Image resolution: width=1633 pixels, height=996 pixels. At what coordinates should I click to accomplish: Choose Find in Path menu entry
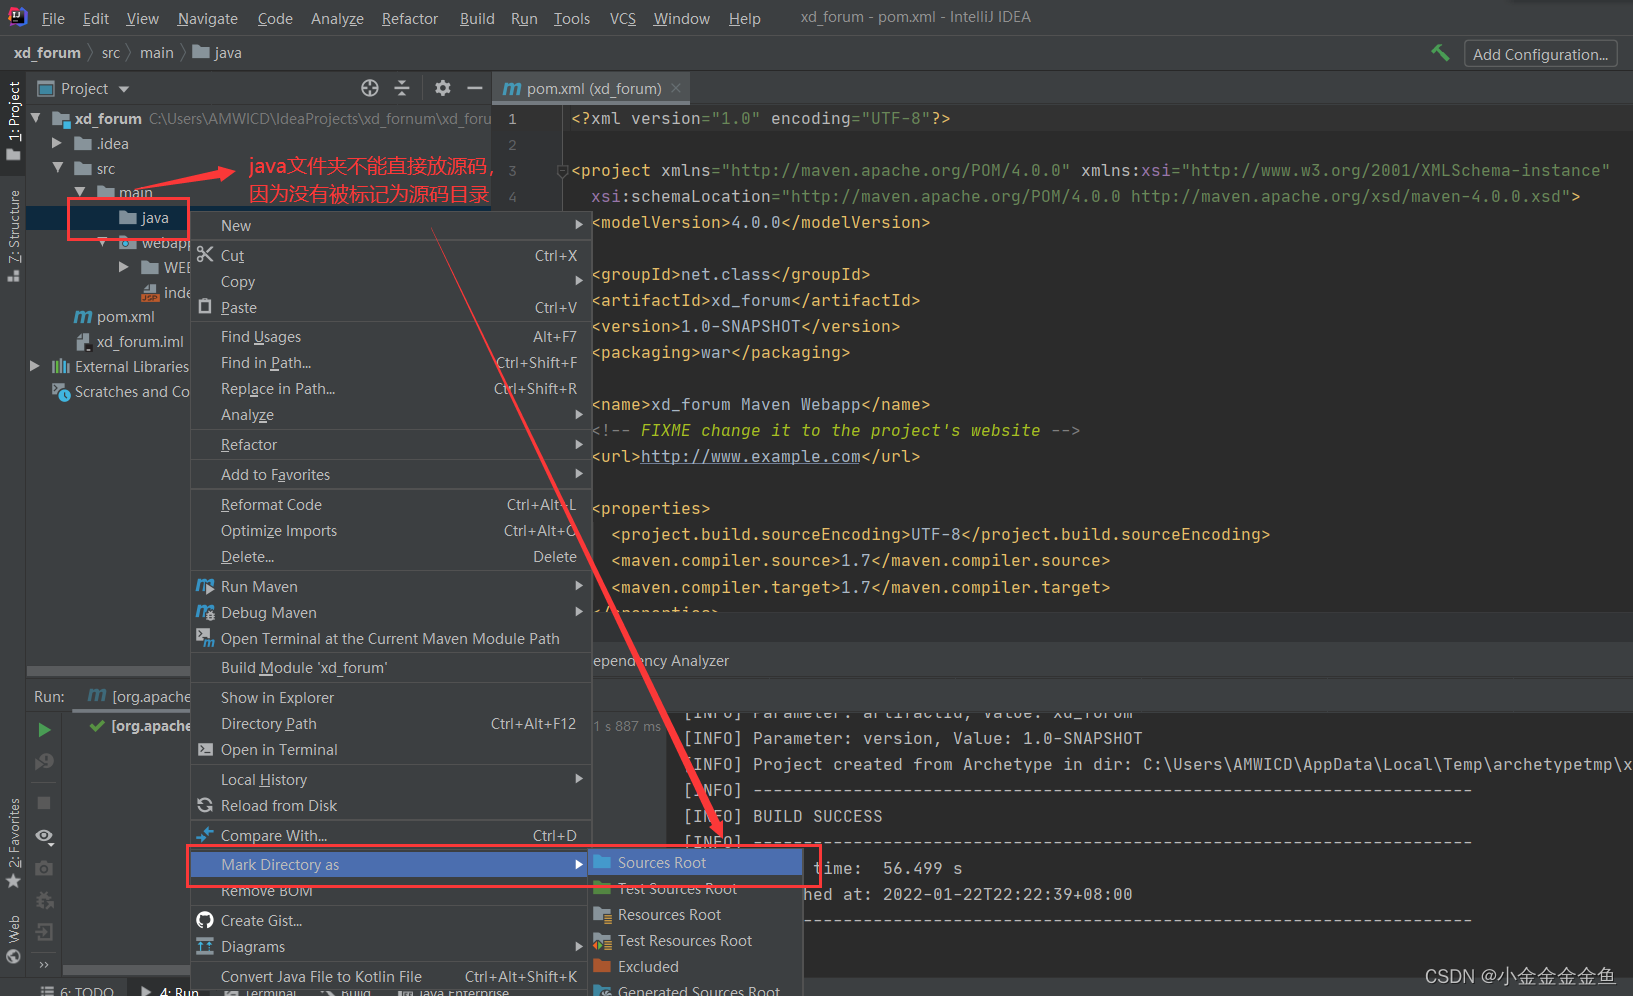[x=390, y=363]
